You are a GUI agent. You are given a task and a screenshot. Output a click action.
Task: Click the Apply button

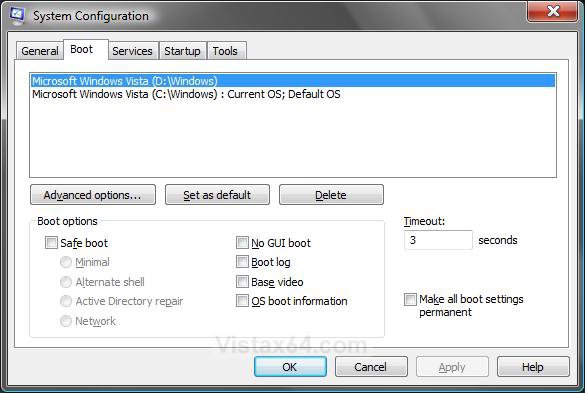tap(452, 367)
